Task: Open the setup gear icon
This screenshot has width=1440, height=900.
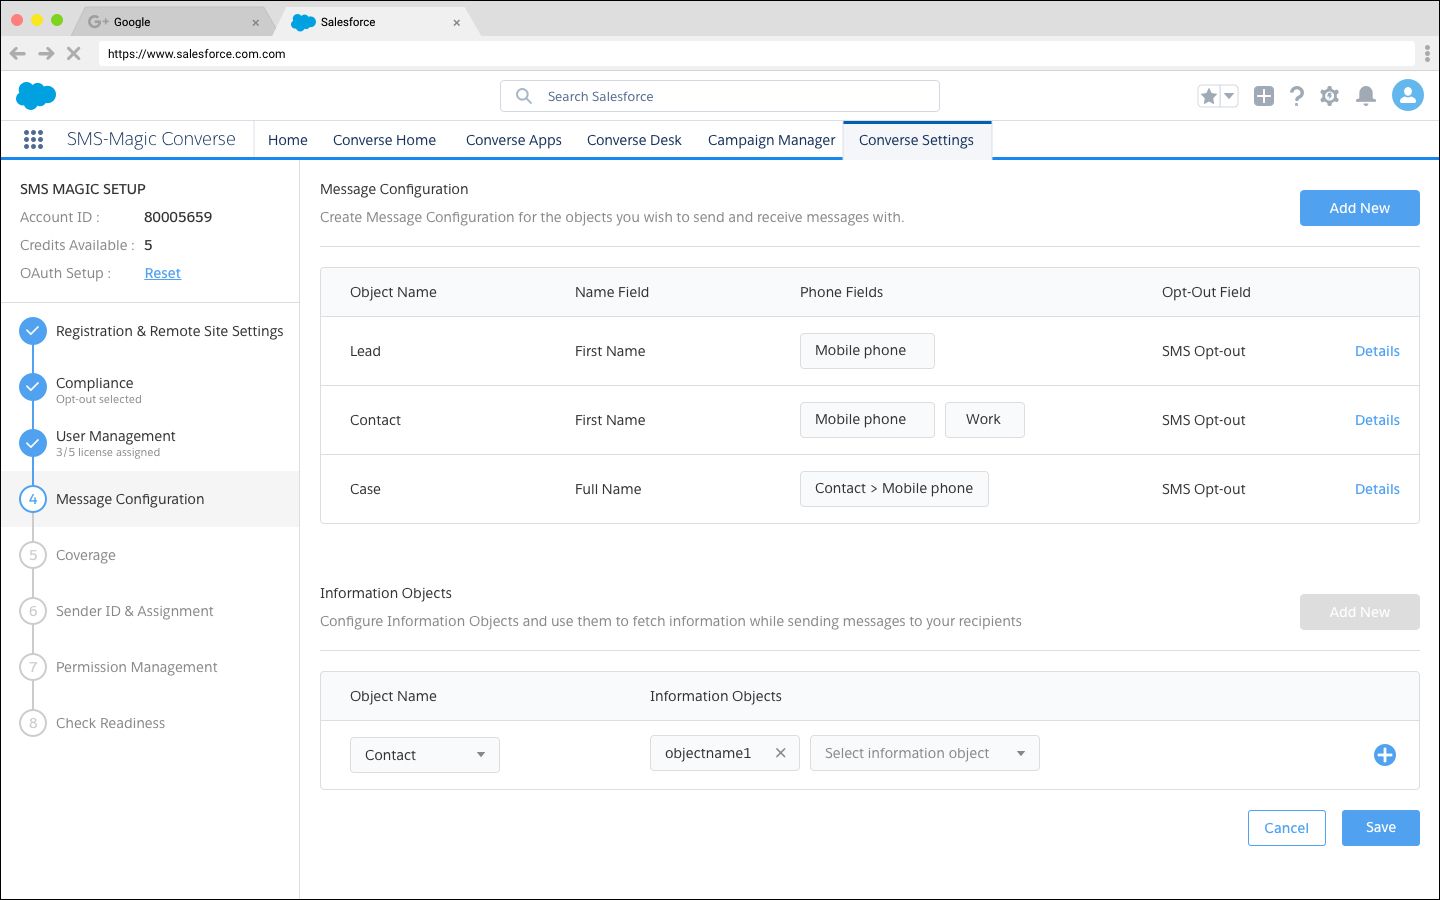Action: [1329, 96]
